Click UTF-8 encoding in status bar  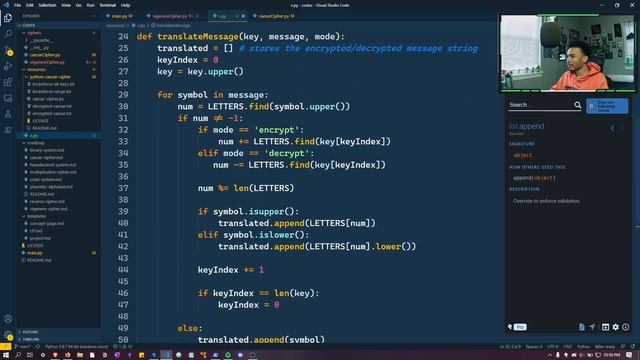click(553, 347)
